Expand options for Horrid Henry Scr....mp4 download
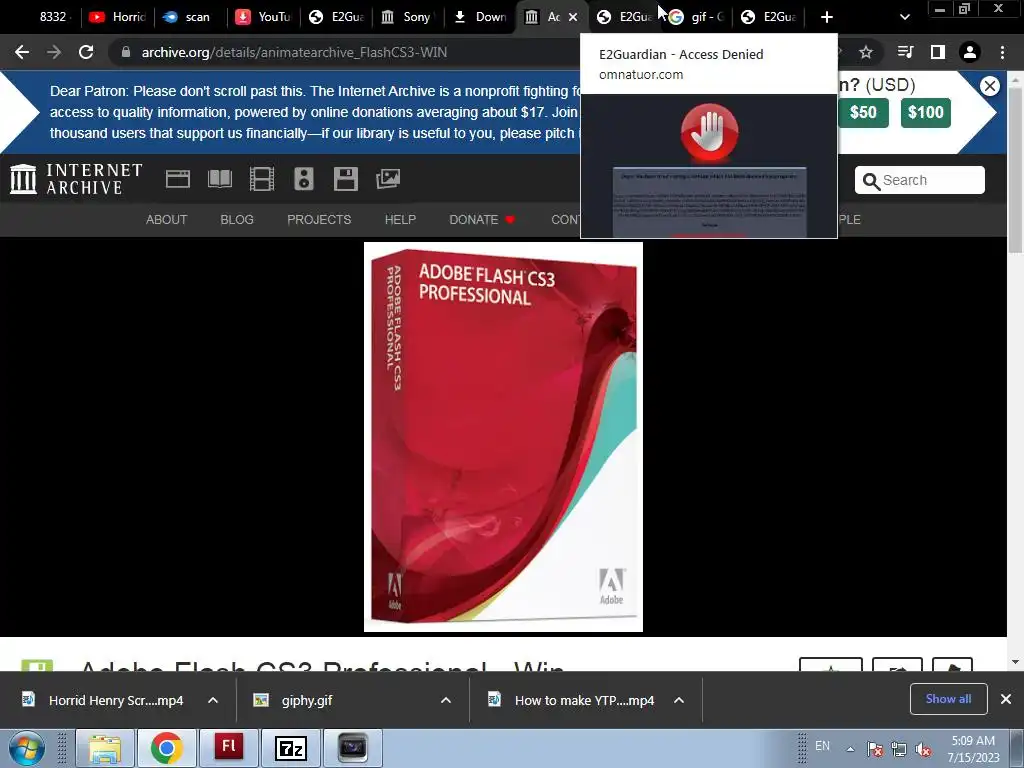The width and height of the screenshot is (1024, 768). coord(213,700)
